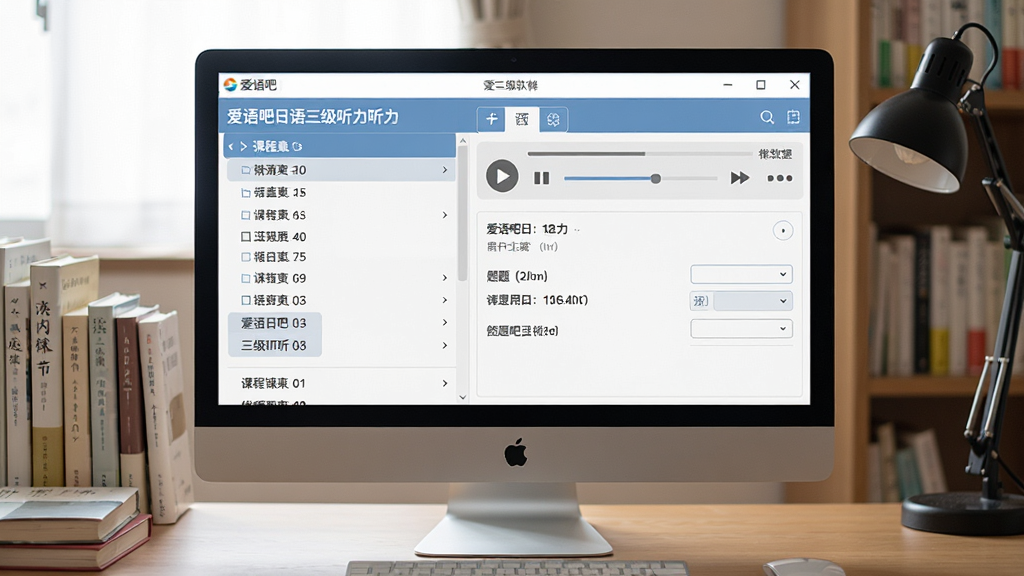Click the folder icon on the highlighted top row
The width and height of the screenshot is (1024, 576).
(246, 170)
